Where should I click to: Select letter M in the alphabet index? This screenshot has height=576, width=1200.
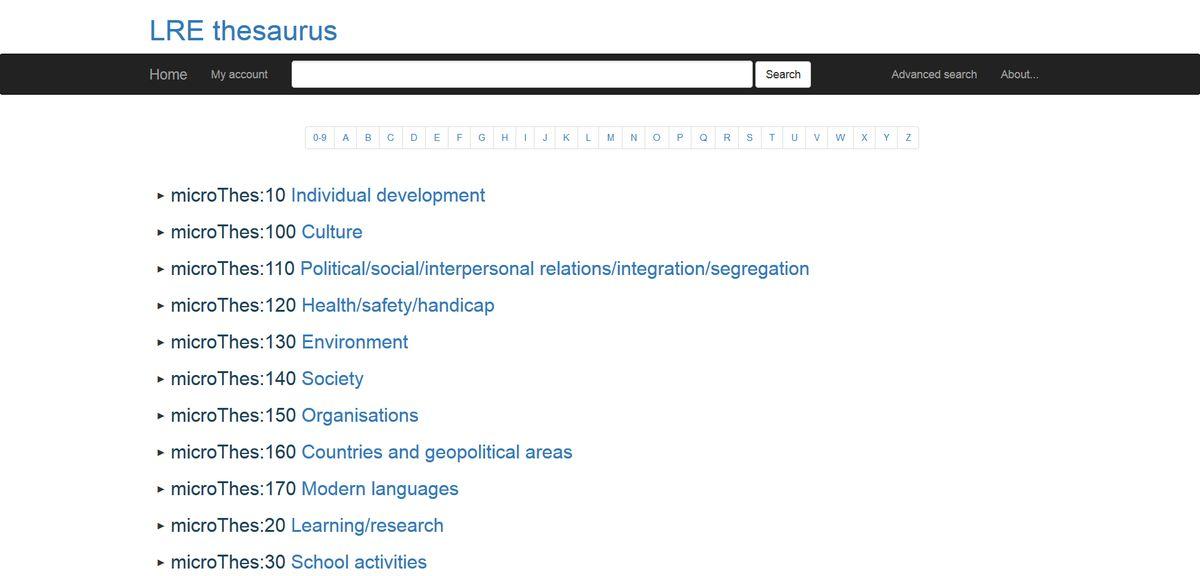[x=610, y=138]
